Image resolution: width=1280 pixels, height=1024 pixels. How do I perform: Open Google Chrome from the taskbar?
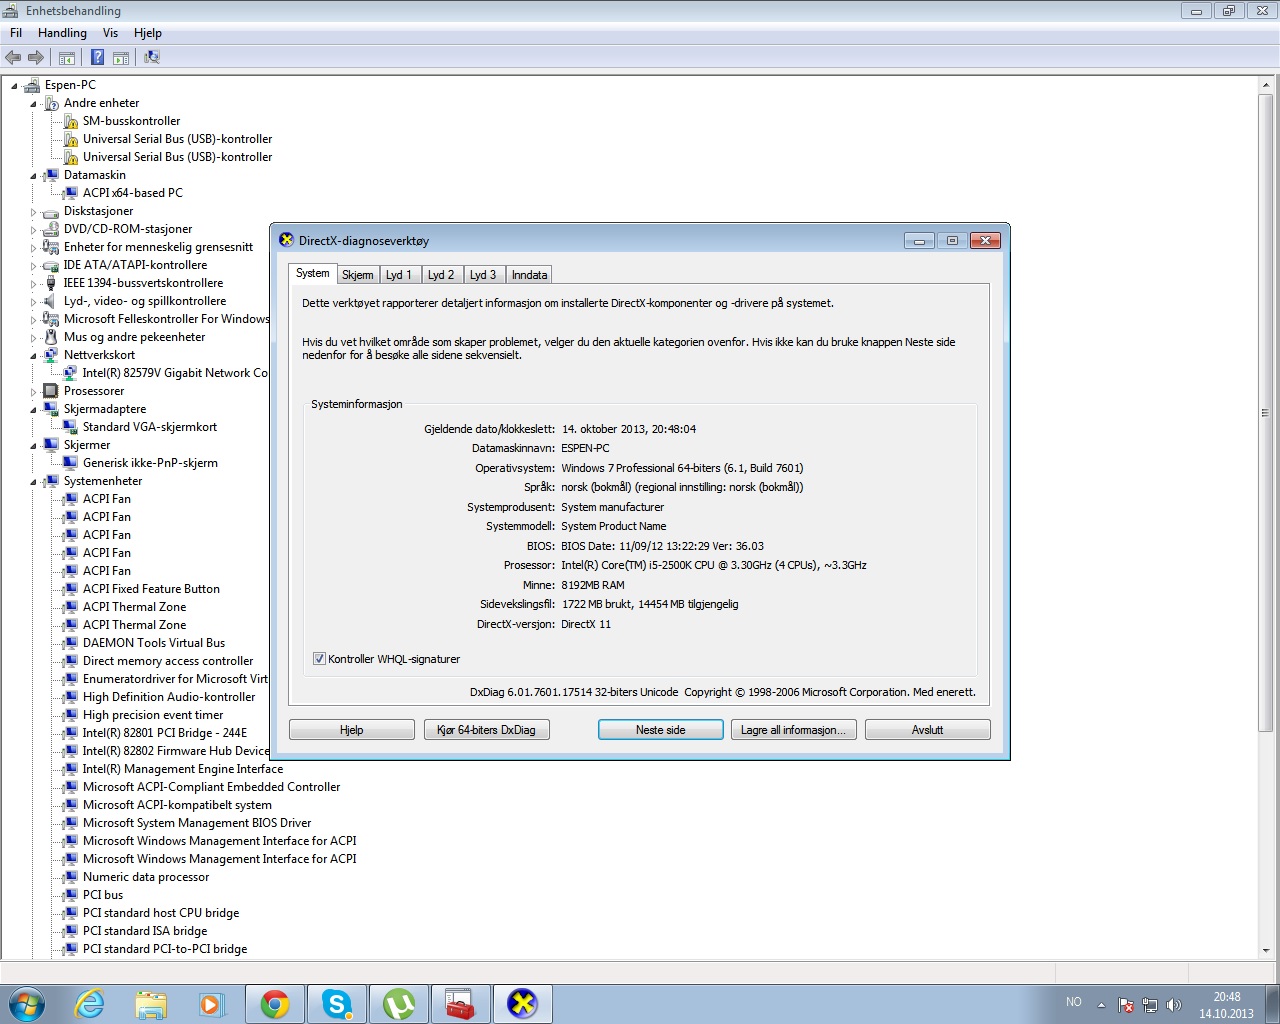click(275, 1004)
